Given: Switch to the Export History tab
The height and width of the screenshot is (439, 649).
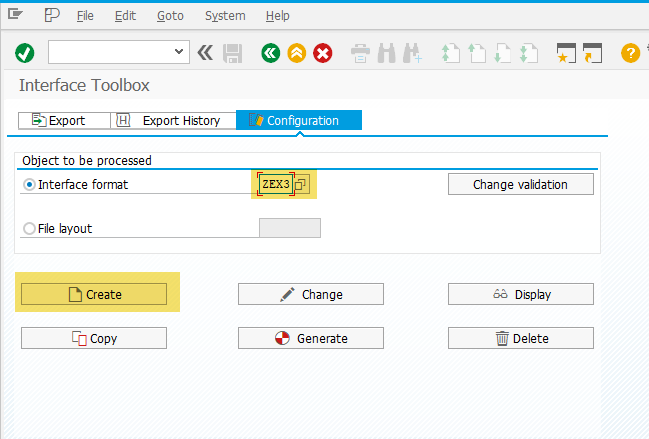Looking at the screenshot, I should click(x=173, y=120).
